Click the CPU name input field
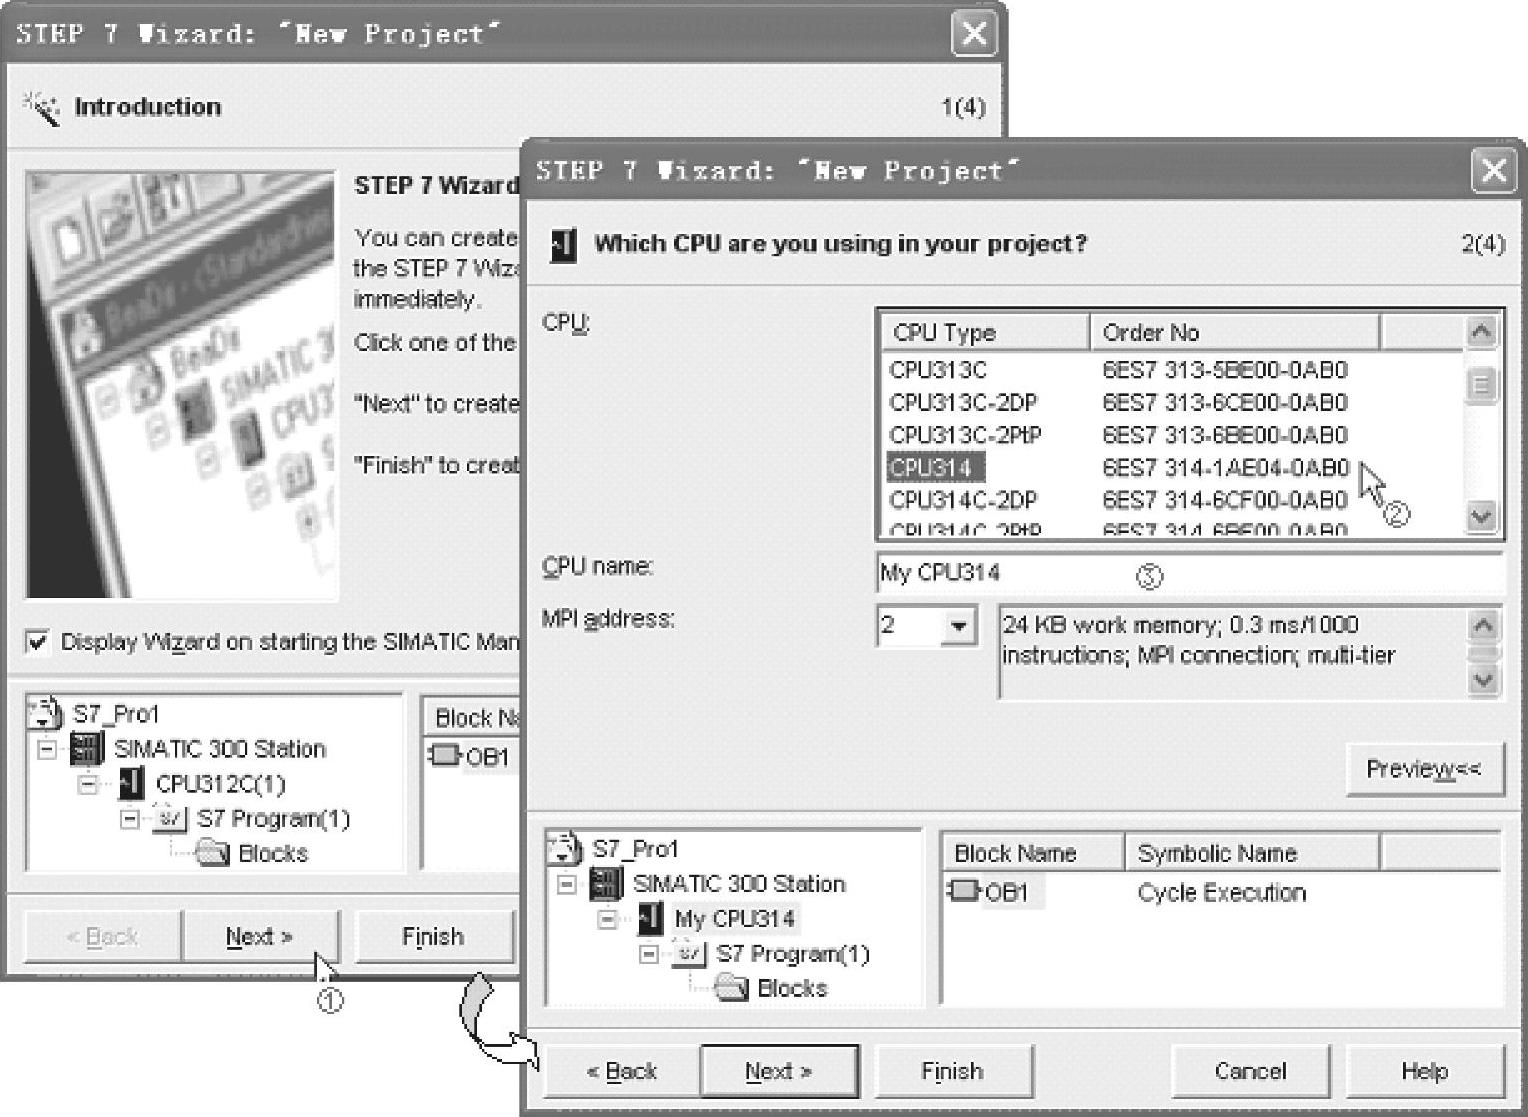 (1189, 573)
